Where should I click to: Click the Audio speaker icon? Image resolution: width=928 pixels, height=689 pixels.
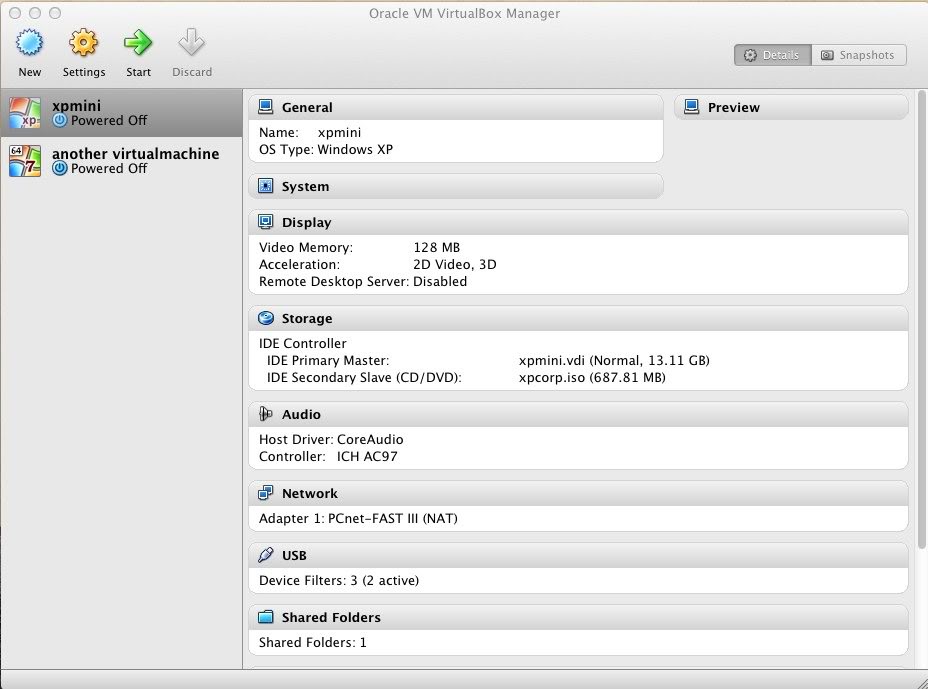(x=266, y=414)
